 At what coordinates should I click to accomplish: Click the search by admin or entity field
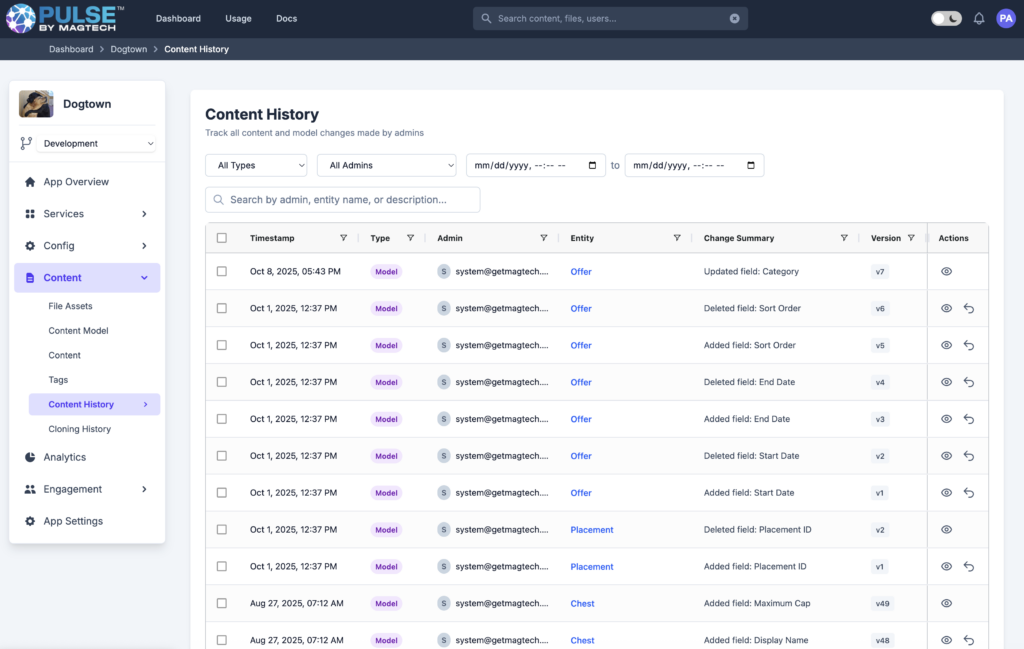[x=343, y=200]
